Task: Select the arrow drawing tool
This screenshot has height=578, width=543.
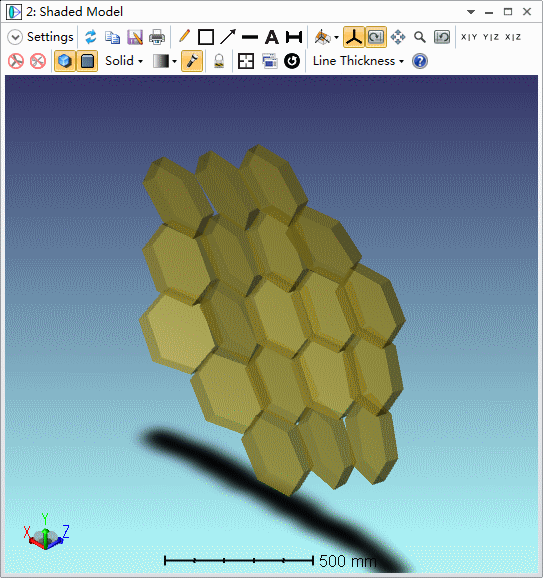Action: click(x=228, y=37)
